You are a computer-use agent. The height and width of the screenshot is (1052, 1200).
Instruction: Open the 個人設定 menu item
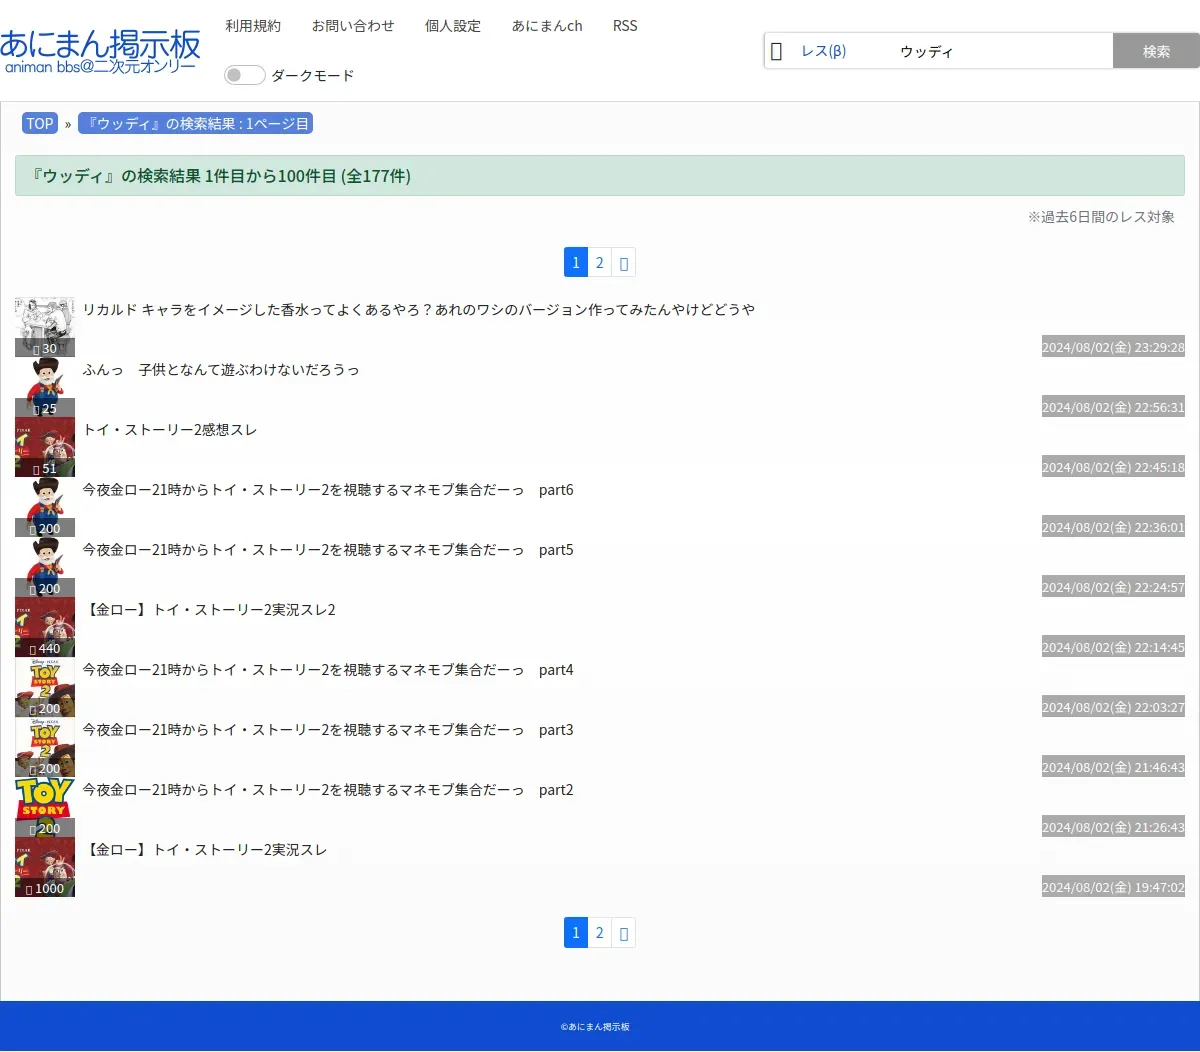pyautogui.click(x=453, y=26)
